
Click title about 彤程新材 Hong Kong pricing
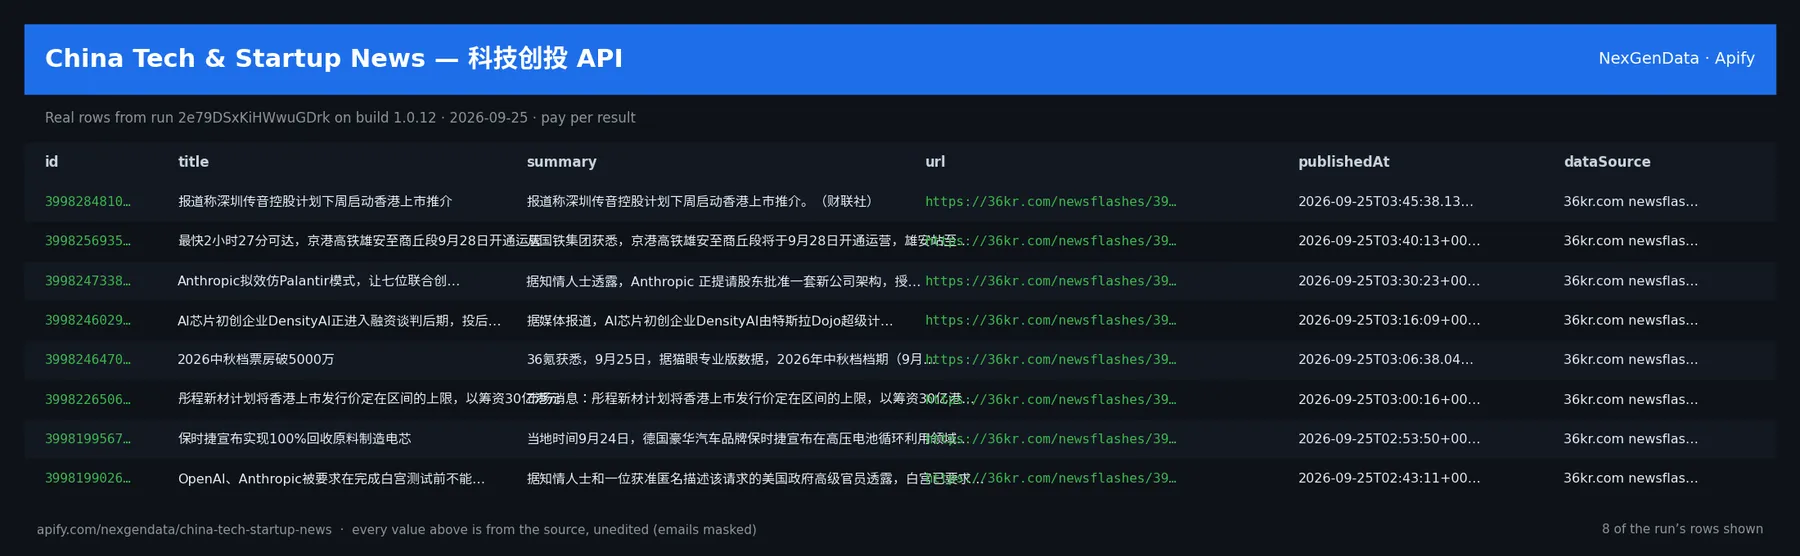pyautogui.click(x=369, y=399)
